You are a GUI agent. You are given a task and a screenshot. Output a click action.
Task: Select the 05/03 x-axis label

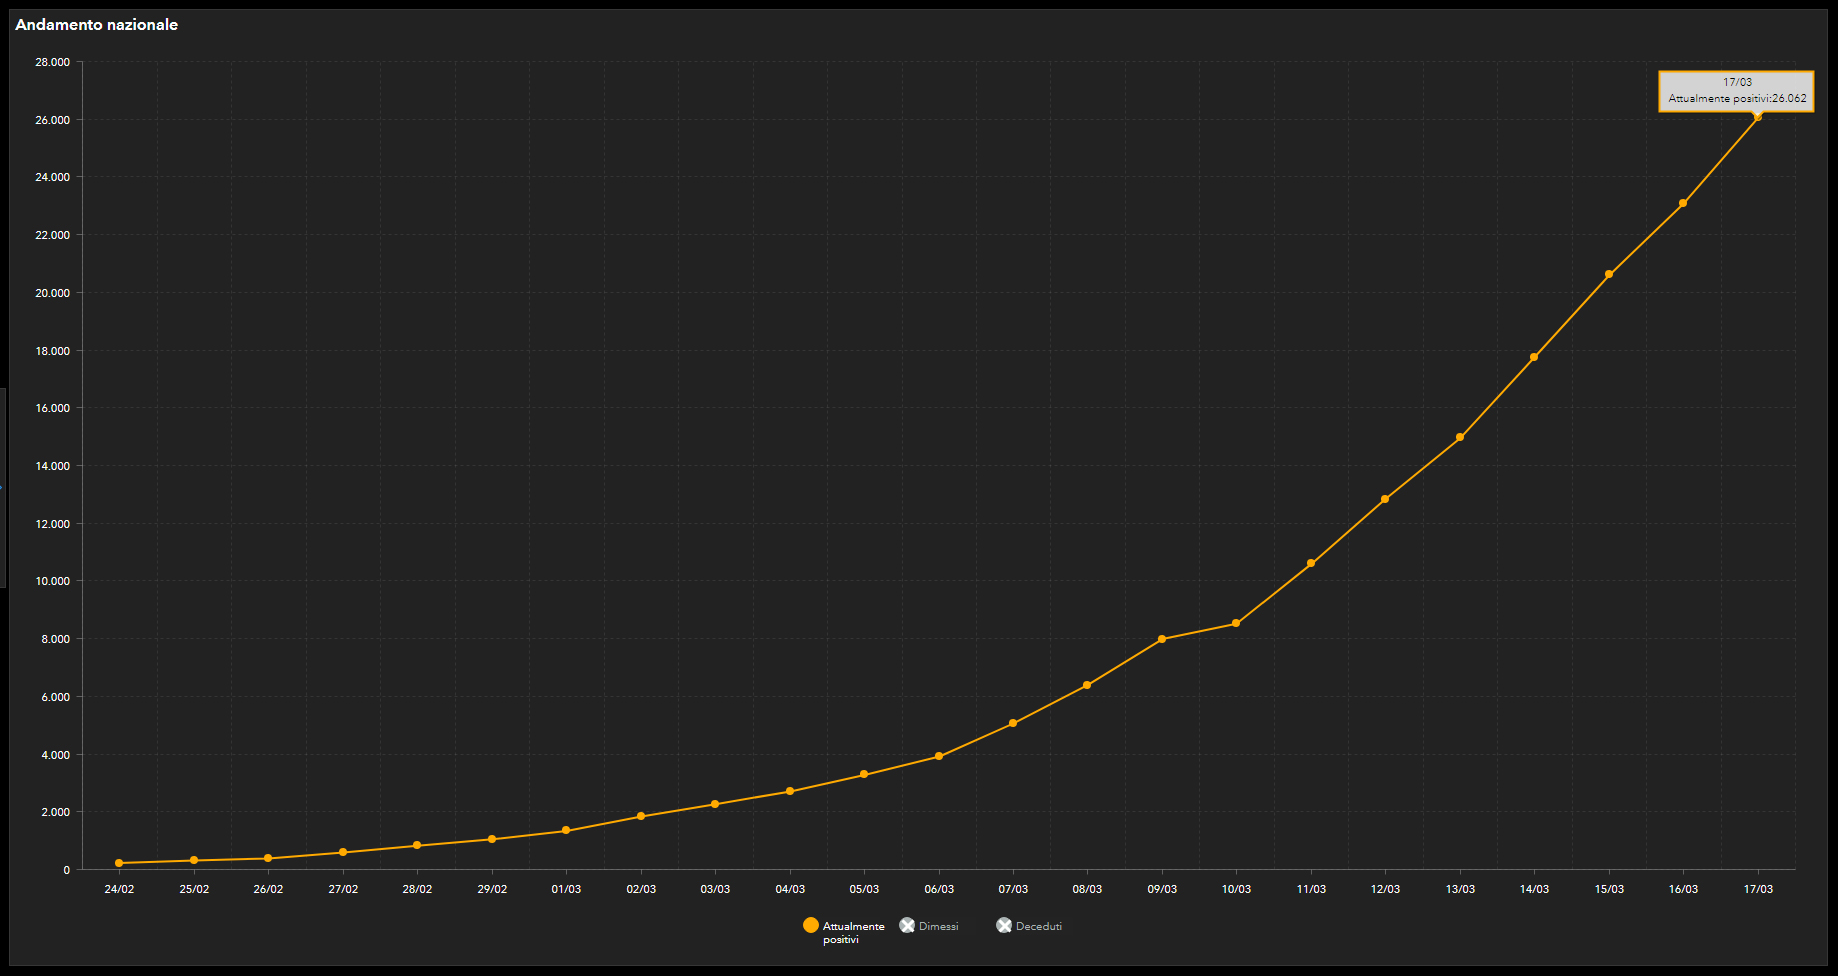pos(864,889)
